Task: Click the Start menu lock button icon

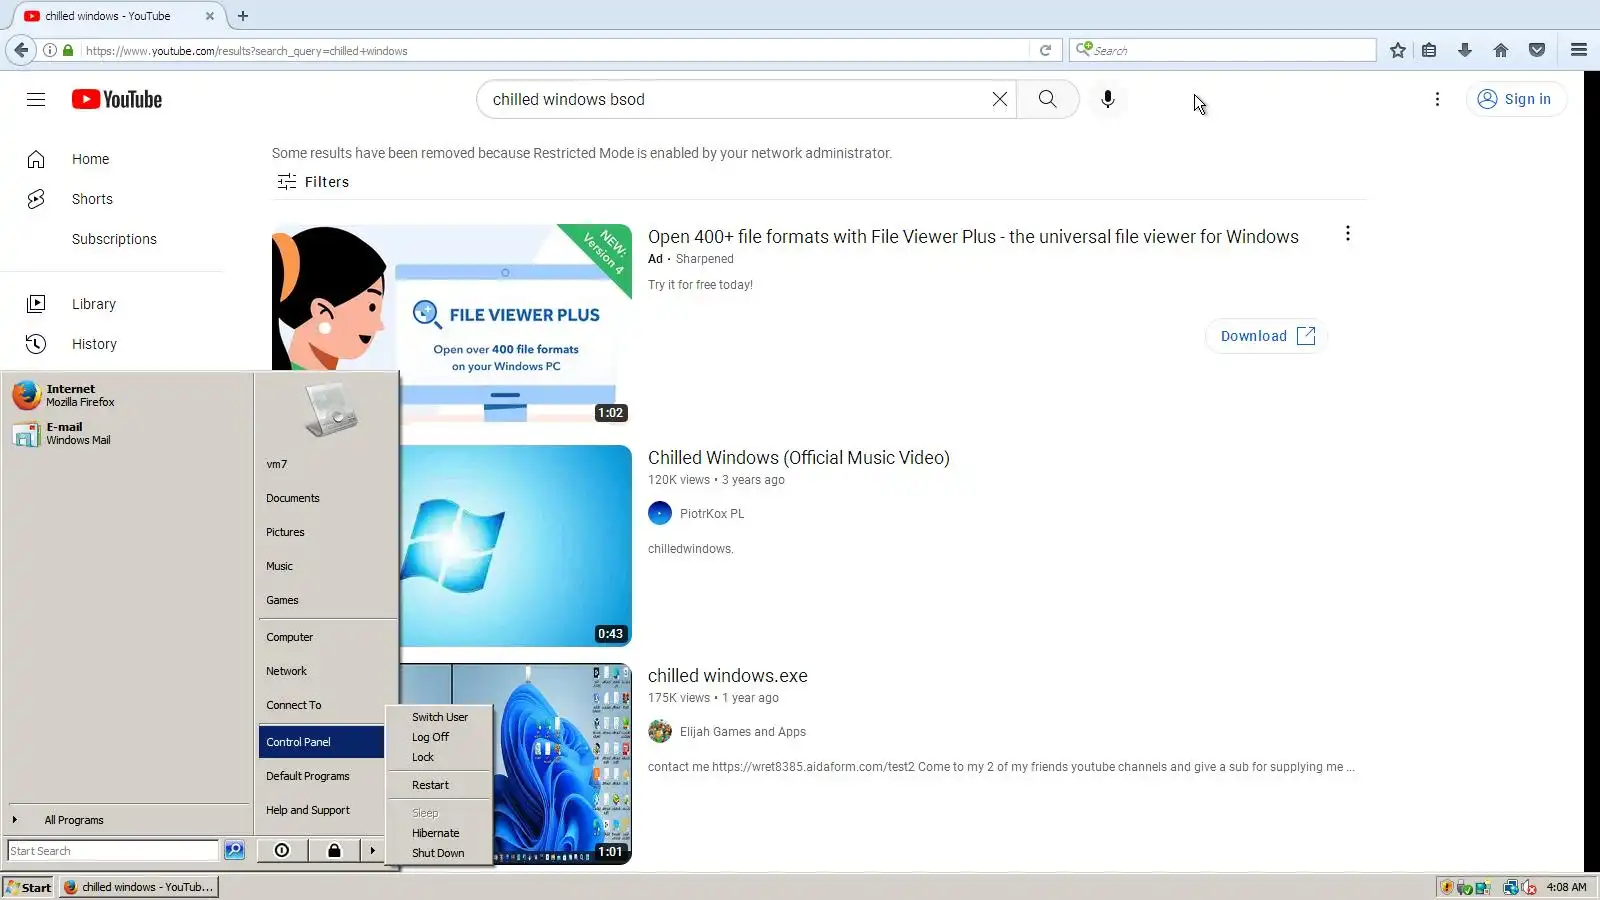Action: click(334, 851)
